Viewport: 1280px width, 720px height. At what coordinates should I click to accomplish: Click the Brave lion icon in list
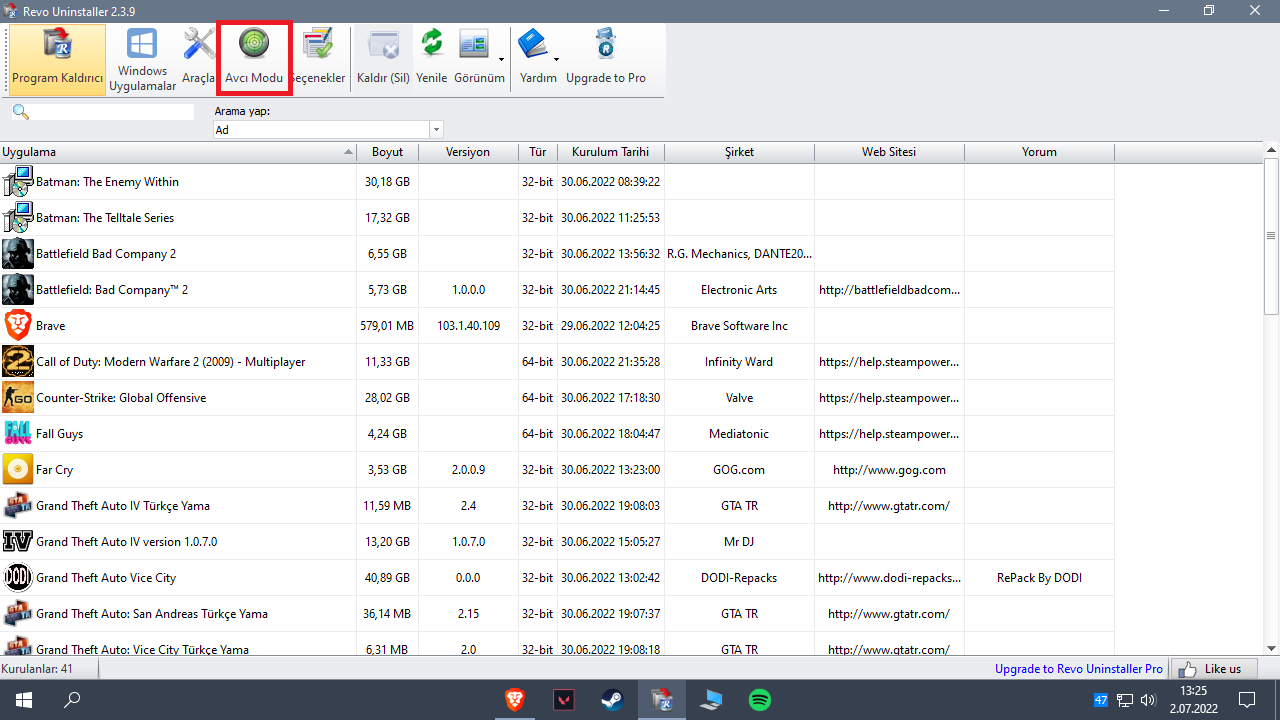(x=18, y=326)
